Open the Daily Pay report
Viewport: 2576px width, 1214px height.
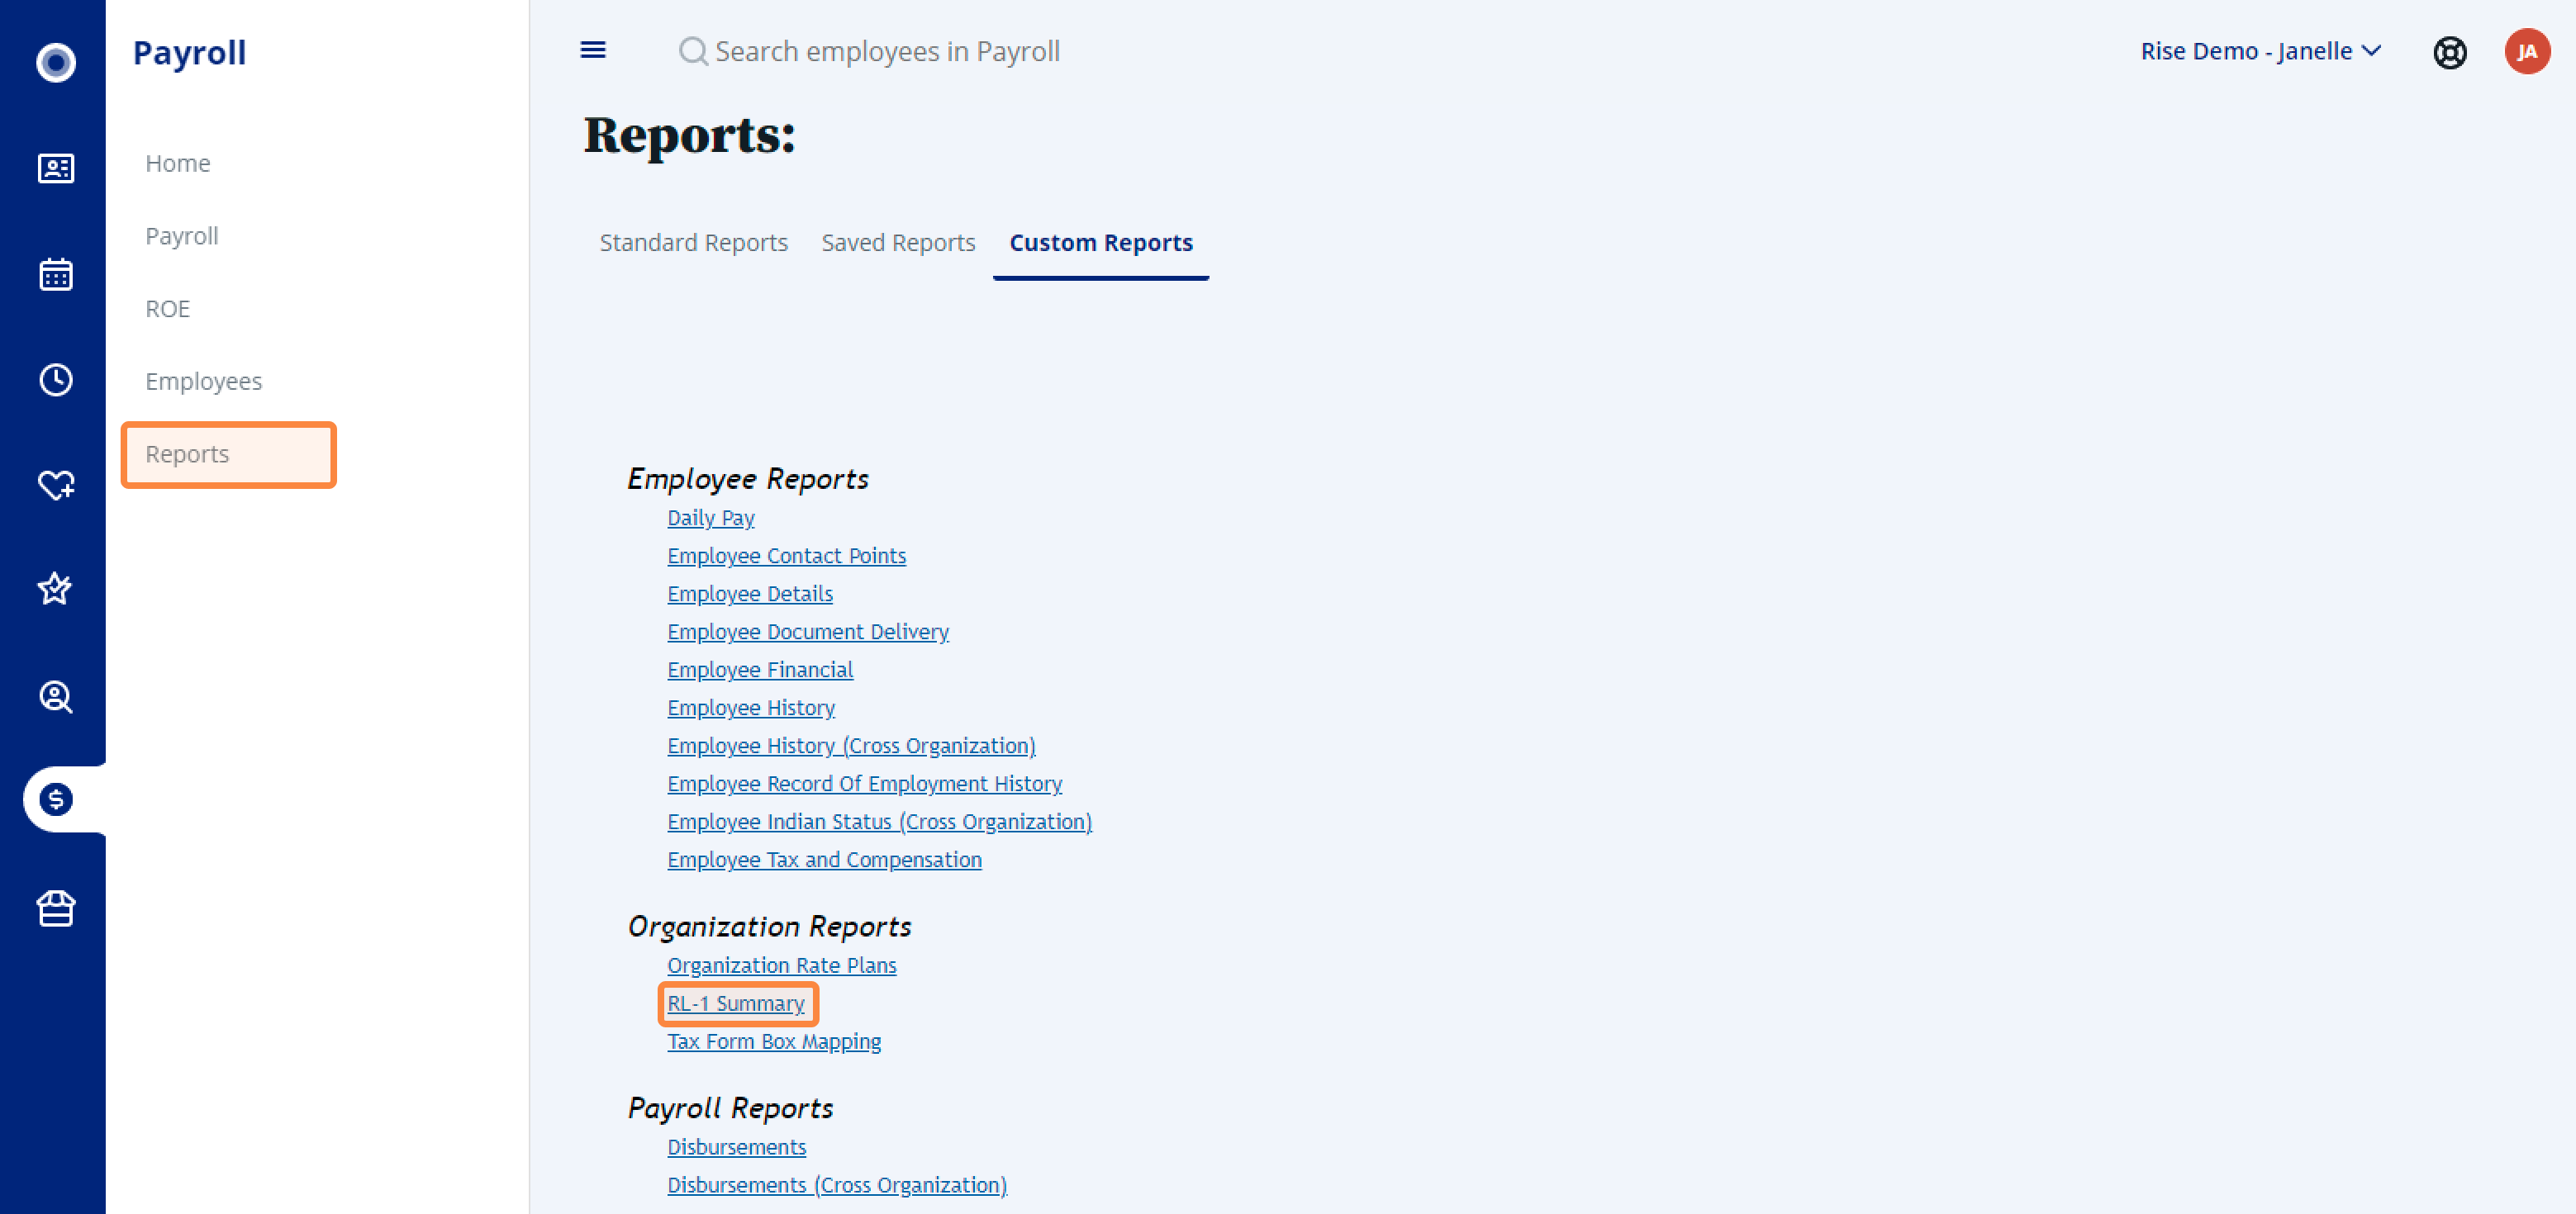click(x=710, y=518)
